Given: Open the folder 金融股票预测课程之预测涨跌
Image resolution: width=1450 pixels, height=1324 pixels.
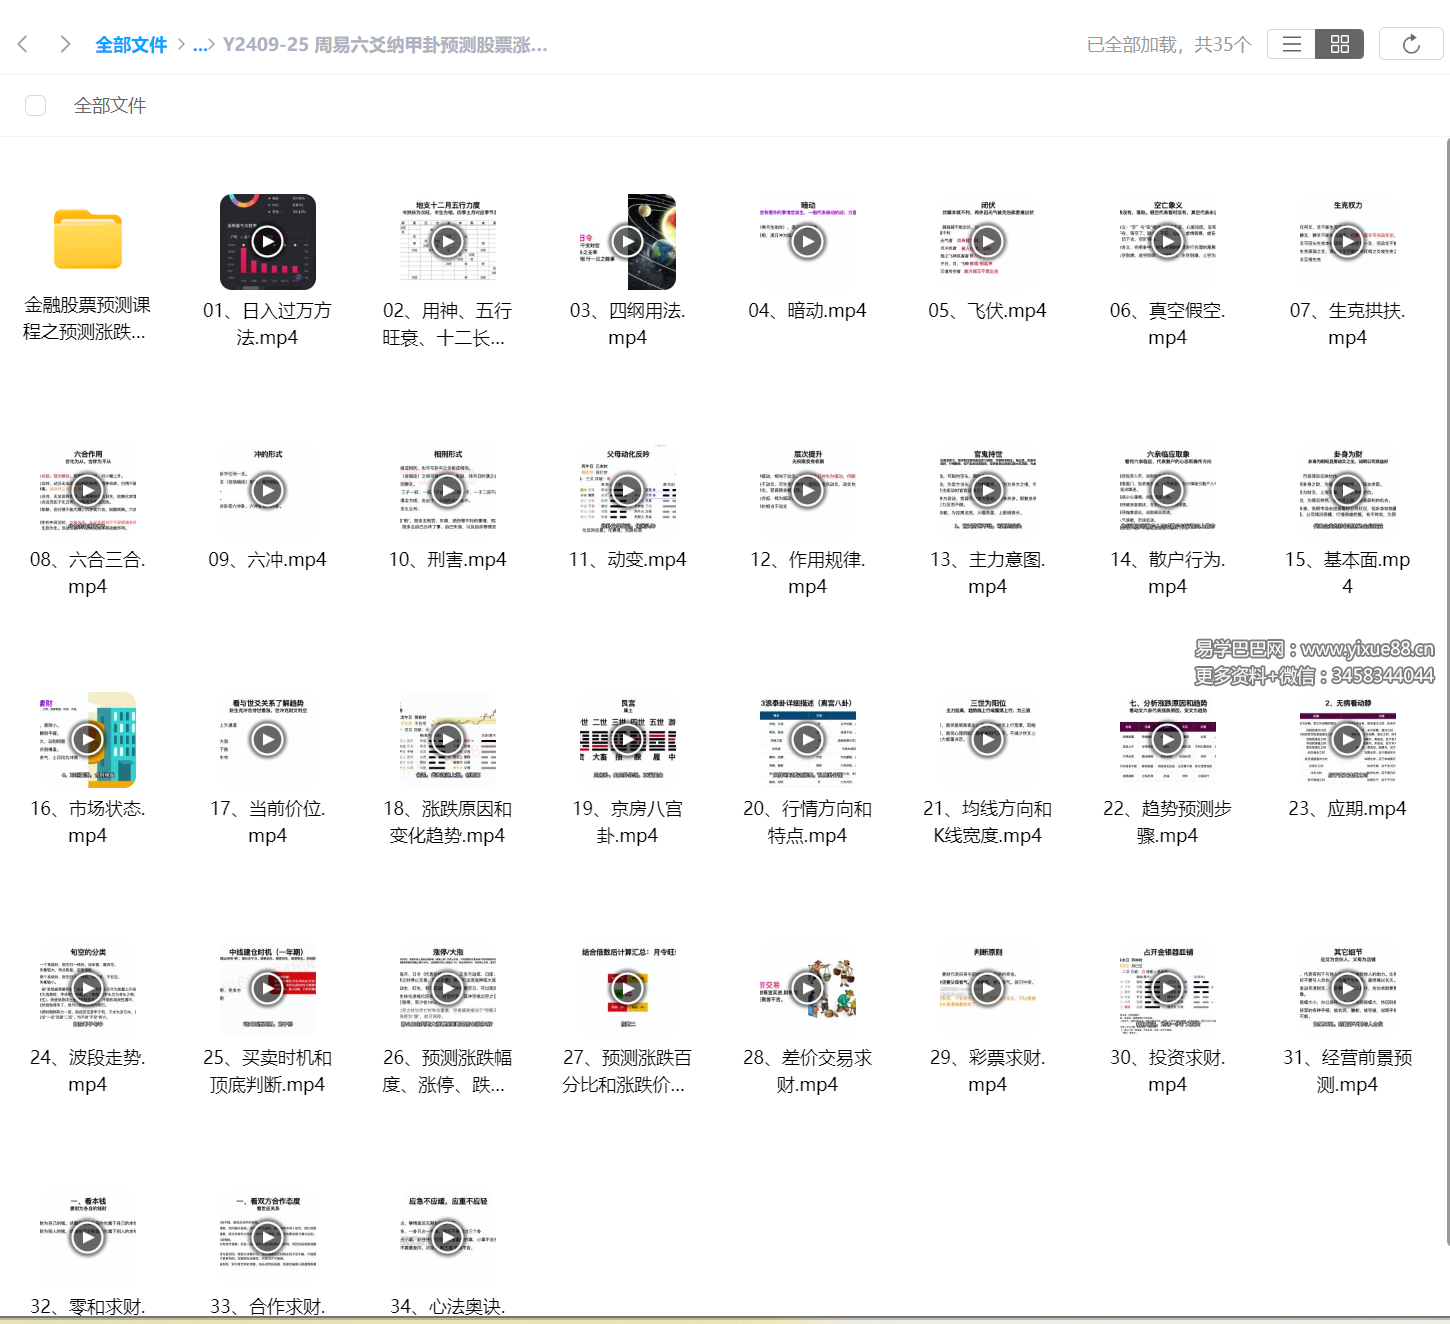Looking at the screenshot, I should pos(88,240).
